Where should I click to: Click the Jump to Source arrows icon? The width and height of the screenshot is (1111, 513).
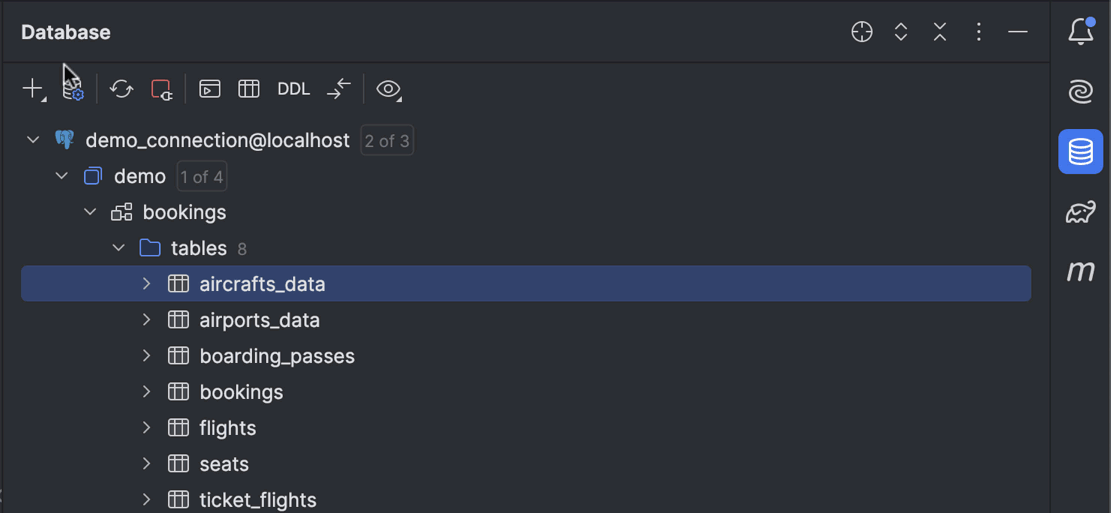click(x=339, y=89)
